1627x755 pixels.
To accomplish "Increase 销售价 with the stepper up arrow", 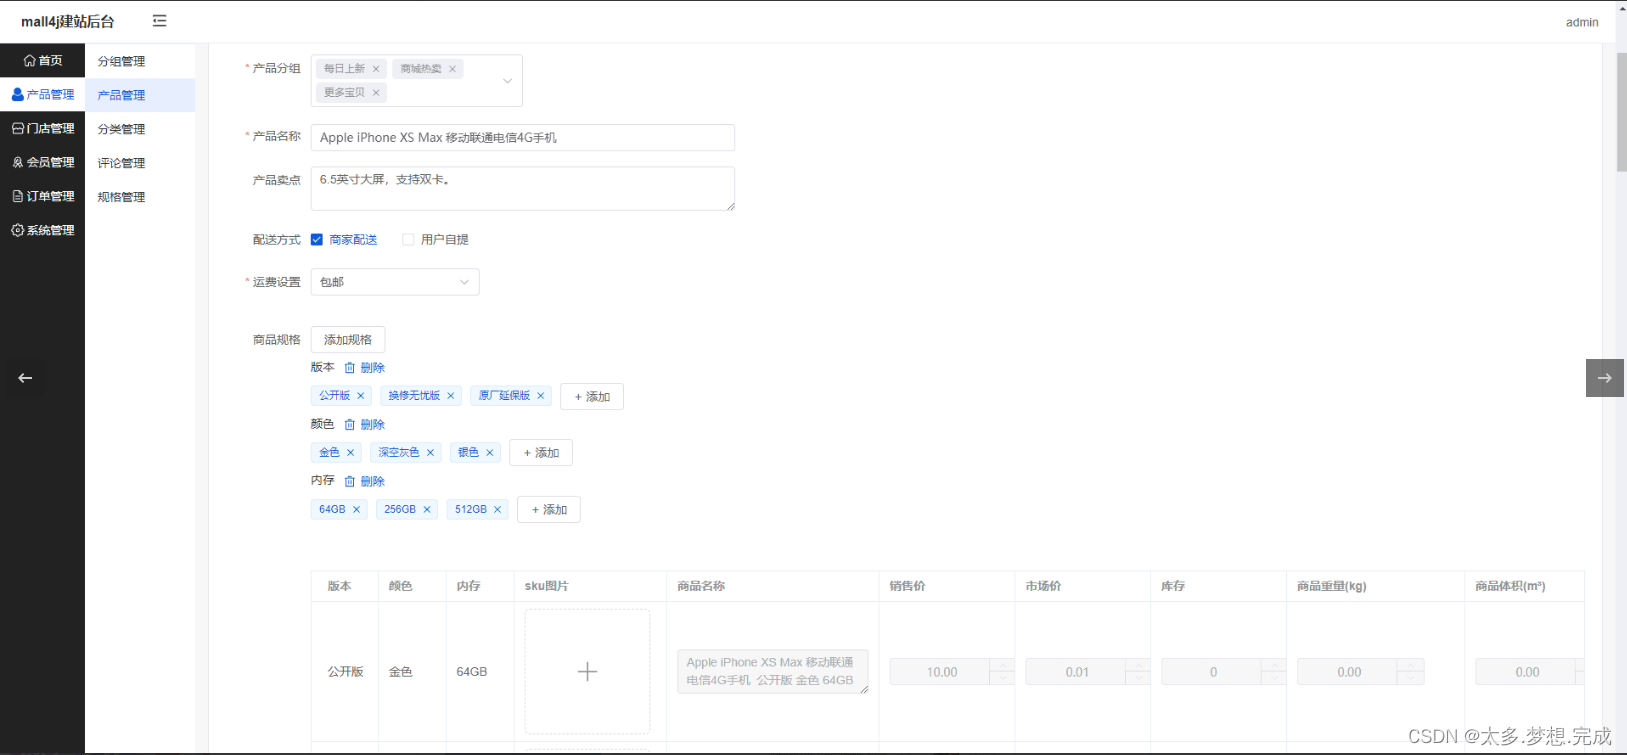I will tap(1002, 665).
